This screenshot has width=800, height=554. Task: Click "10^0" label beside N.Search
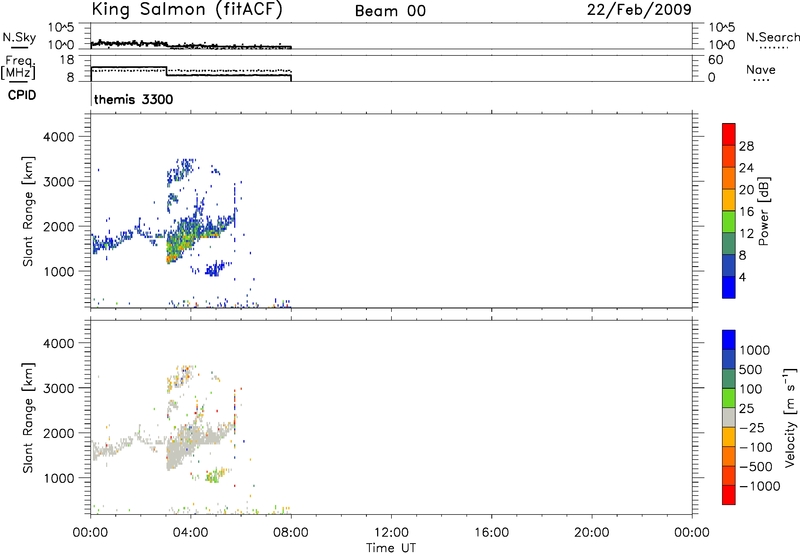click(722, 45)
